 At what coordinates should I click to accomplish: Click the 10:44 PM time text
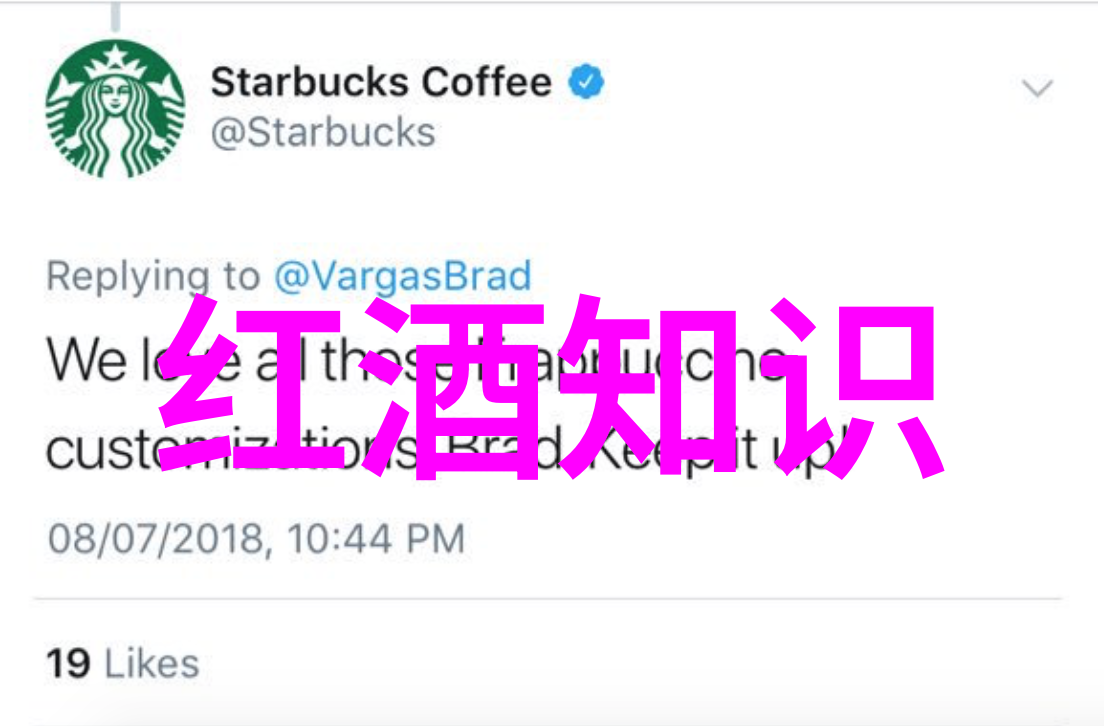(x=376, y=539)
